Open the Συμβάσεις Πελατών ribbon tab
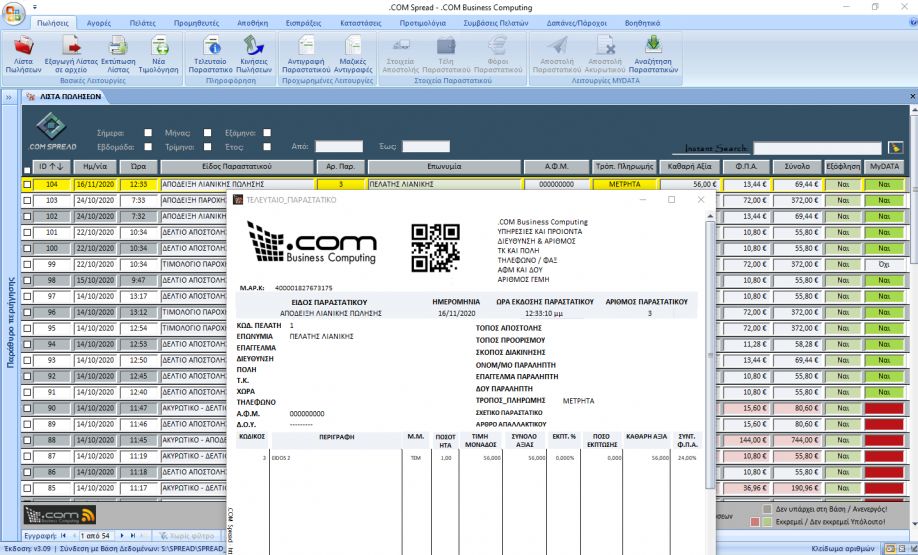Screen dimensions: 918x555 [495, 23]
